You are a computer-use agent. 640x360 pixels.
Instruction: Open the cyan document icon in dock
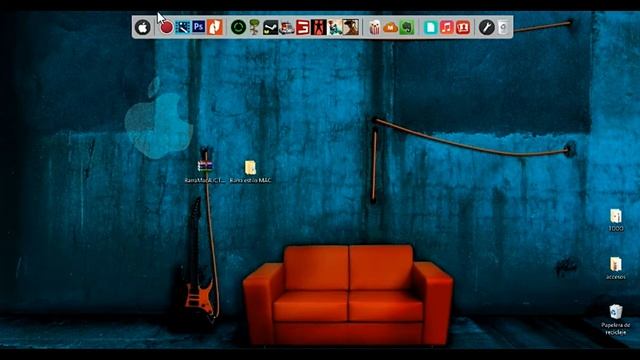coord(430,27)
